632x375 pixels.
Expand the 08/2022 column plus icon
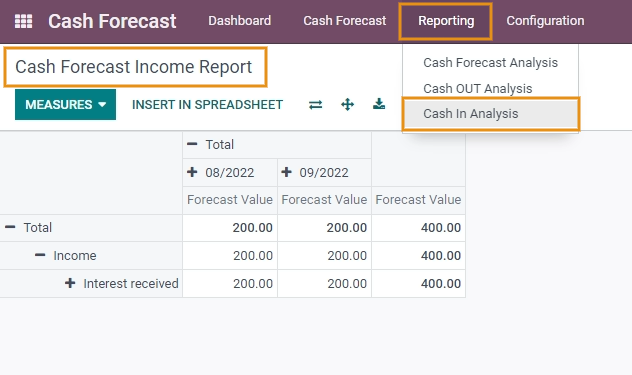192,172
